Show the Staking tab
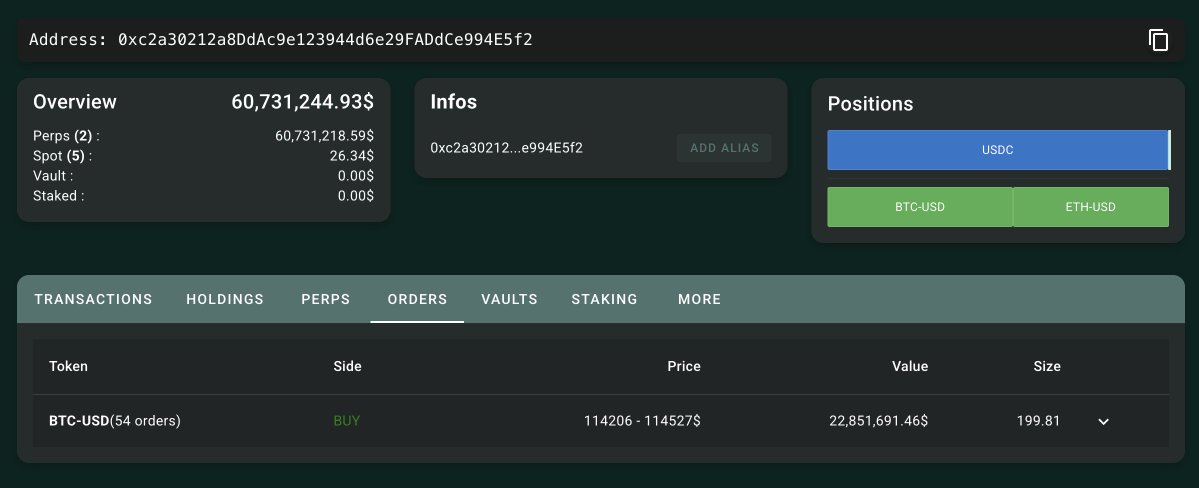 (x=604, y=299)
